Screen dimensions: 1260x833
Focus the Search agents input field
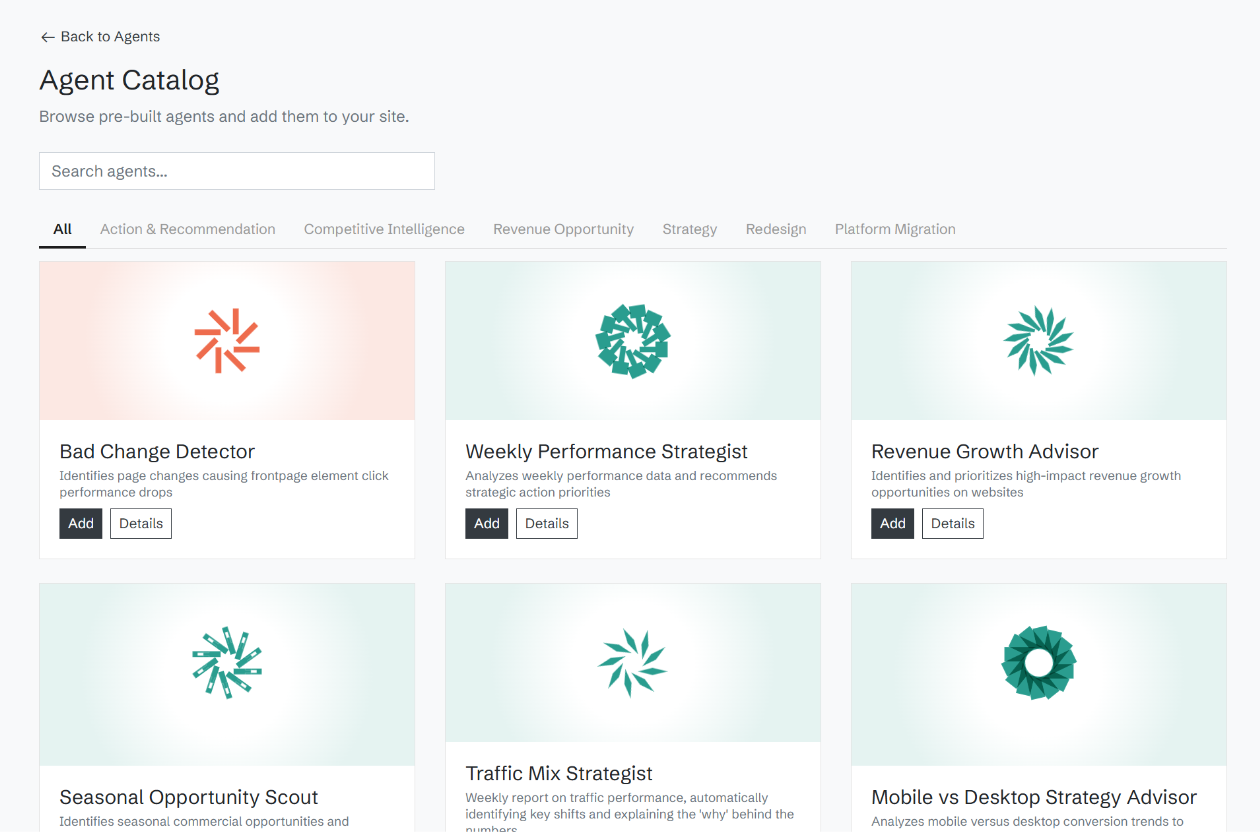tap(237, 171)
